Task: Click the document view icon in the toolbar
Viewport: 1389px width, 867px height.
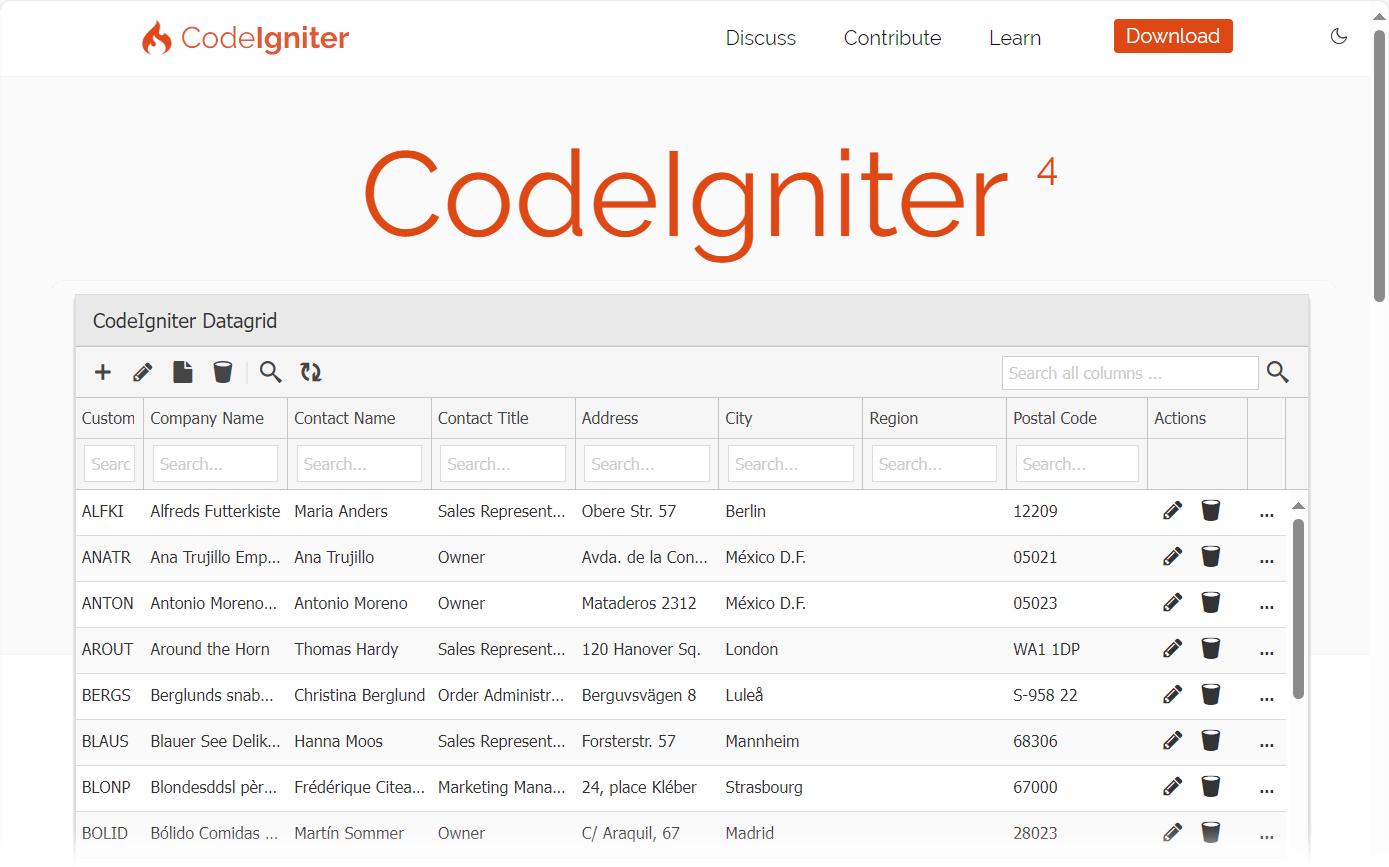Action: coord(183,372)
